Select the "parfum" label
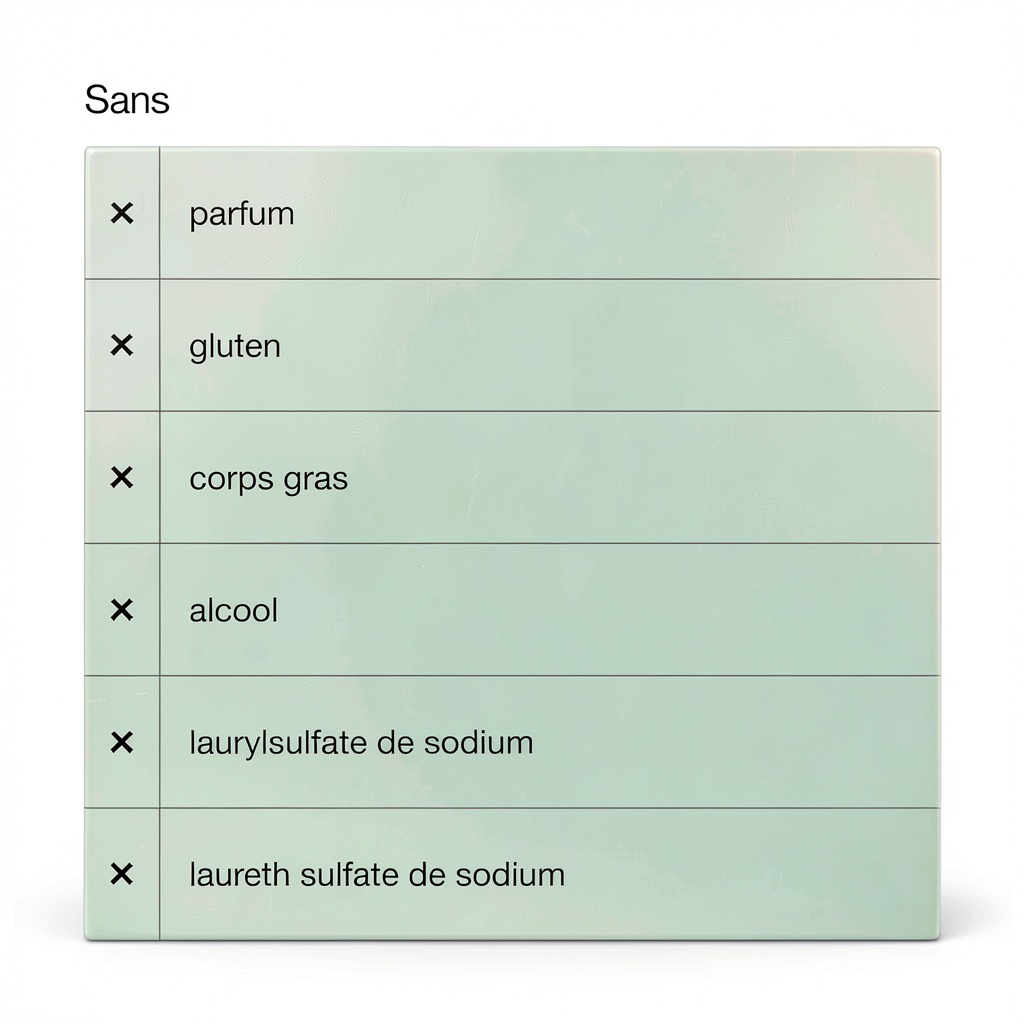The width and height of the screenshot is (1024, 1024). (x=242, y=215)
